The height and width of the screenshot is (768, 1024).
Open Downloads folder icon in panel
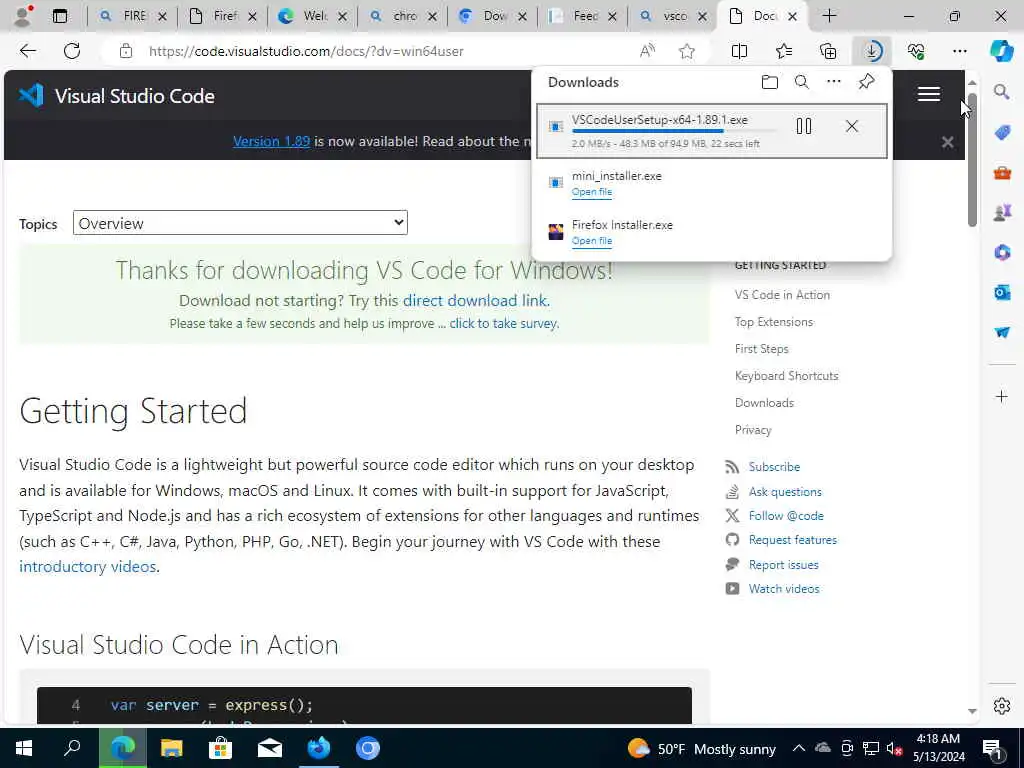point(770,82)
